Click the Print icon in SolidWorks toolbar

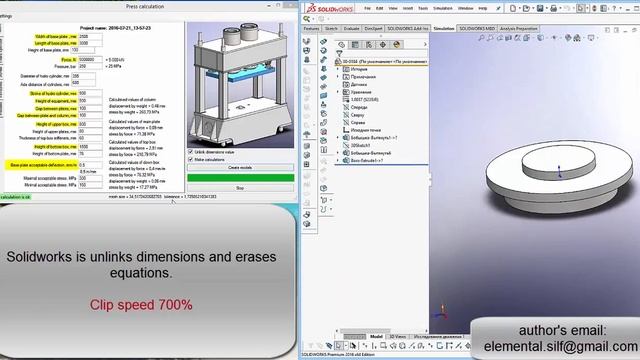(554, 8)
